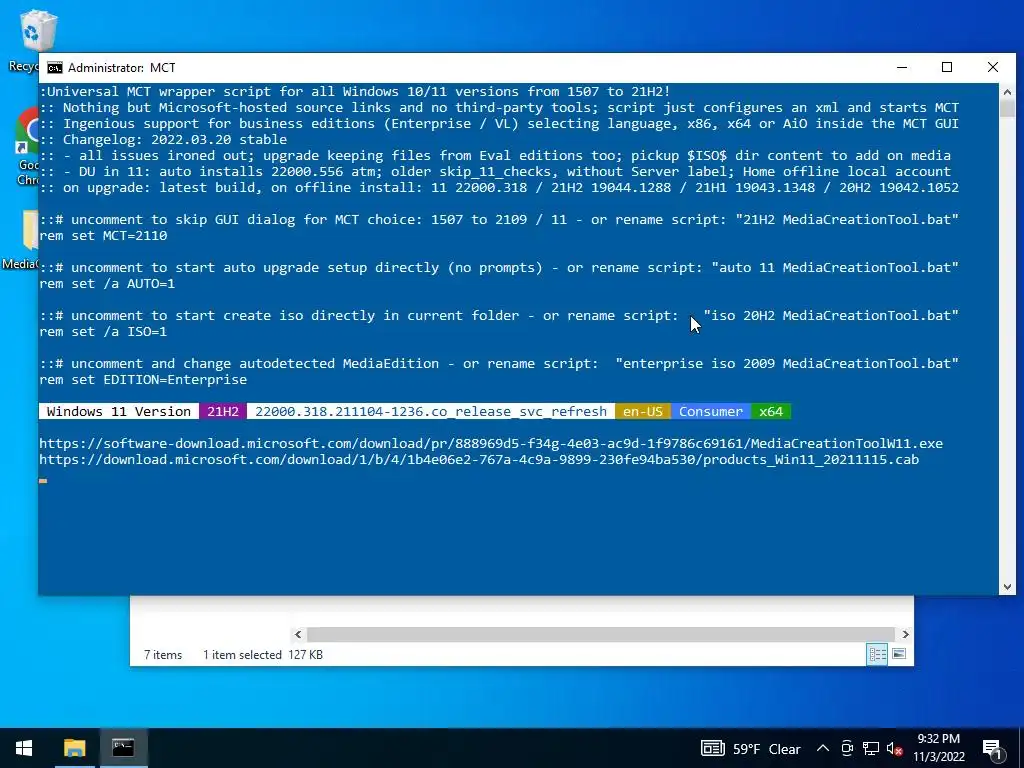1024x768 pixels.
Task: Click the 'Changelog: 2022.03.20 stable' line
Action: coord(163,140)
